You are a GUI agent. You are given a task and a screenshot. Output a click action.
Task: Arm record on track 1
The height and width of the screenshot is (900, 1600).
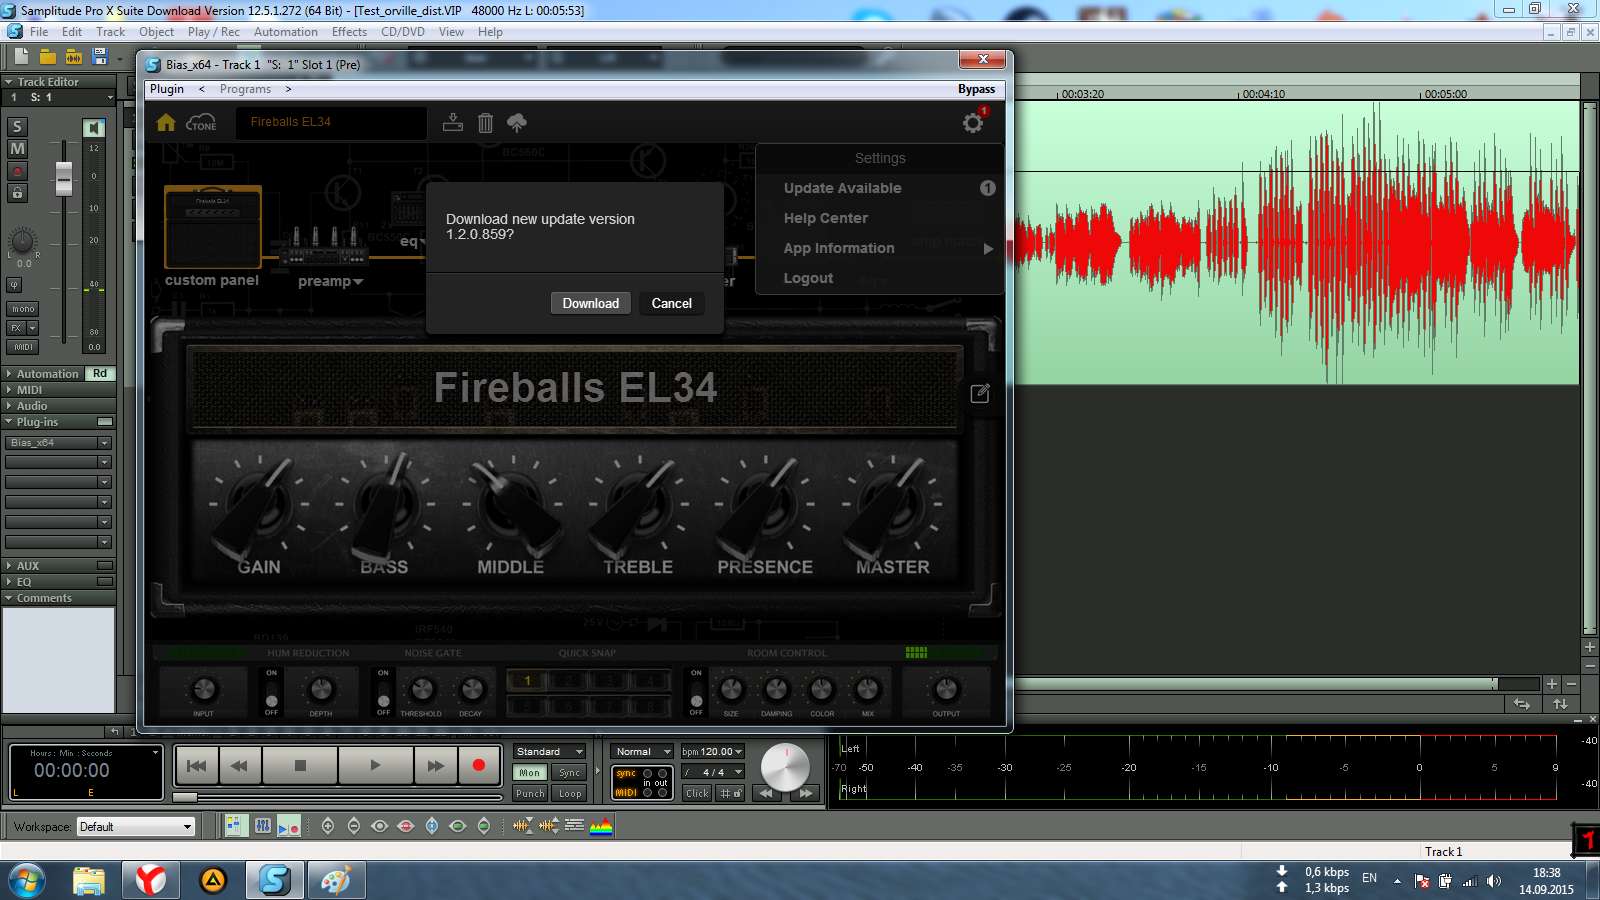click(x=17, y=171)
